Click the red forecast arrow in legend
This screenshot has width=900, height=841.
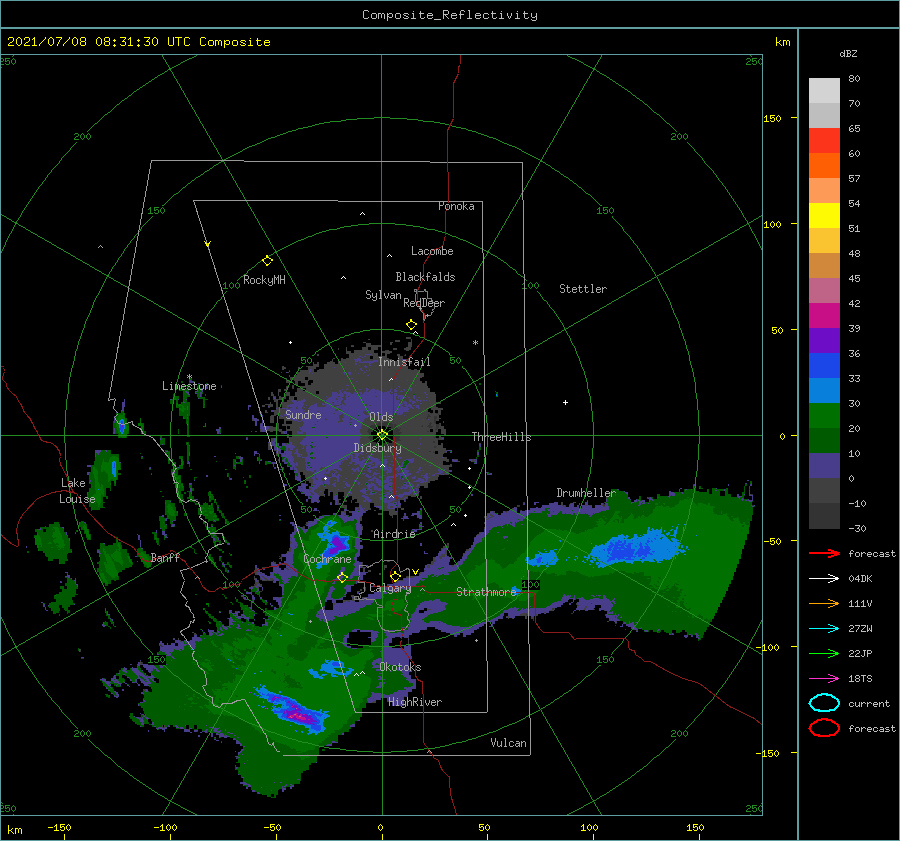pyautogui.click(x=824, y=553)
